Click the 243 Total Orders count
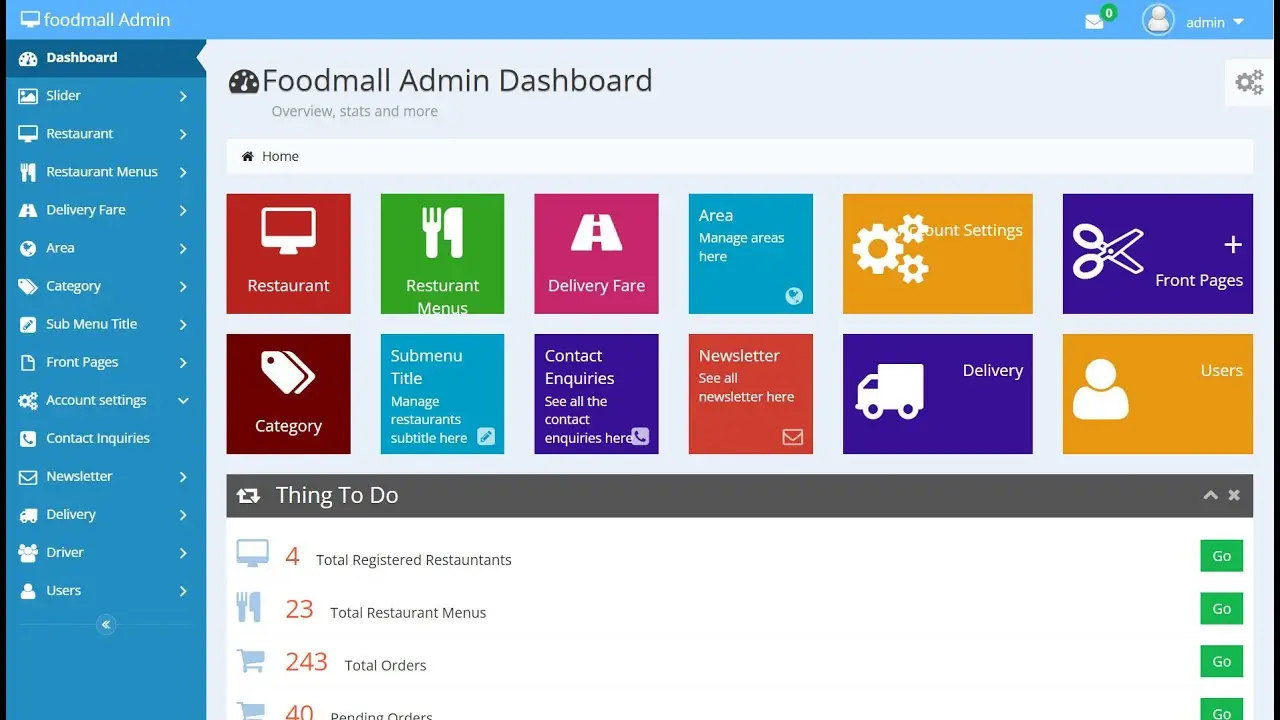The image size is (1280, 720). click(x=306, y=662)
